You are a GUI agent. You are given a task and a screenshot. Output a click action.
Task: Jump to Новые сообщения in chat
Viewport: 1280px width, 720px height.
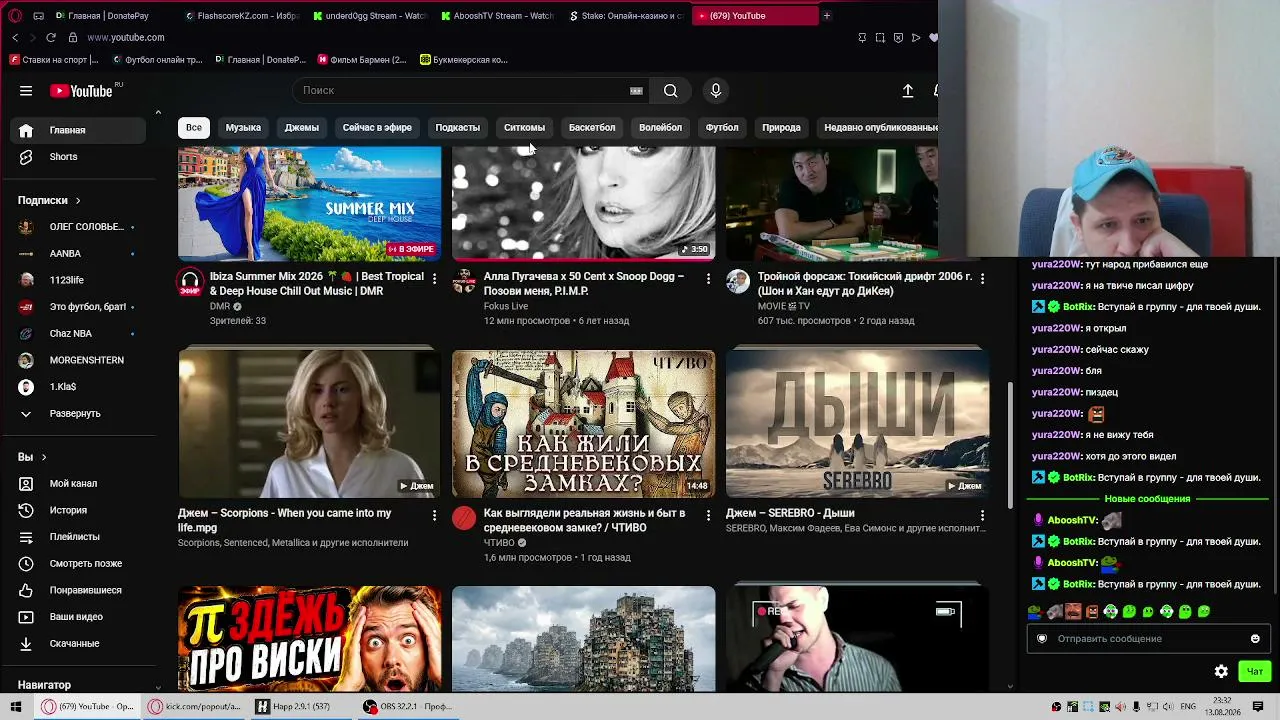(x=1147, y=499)
